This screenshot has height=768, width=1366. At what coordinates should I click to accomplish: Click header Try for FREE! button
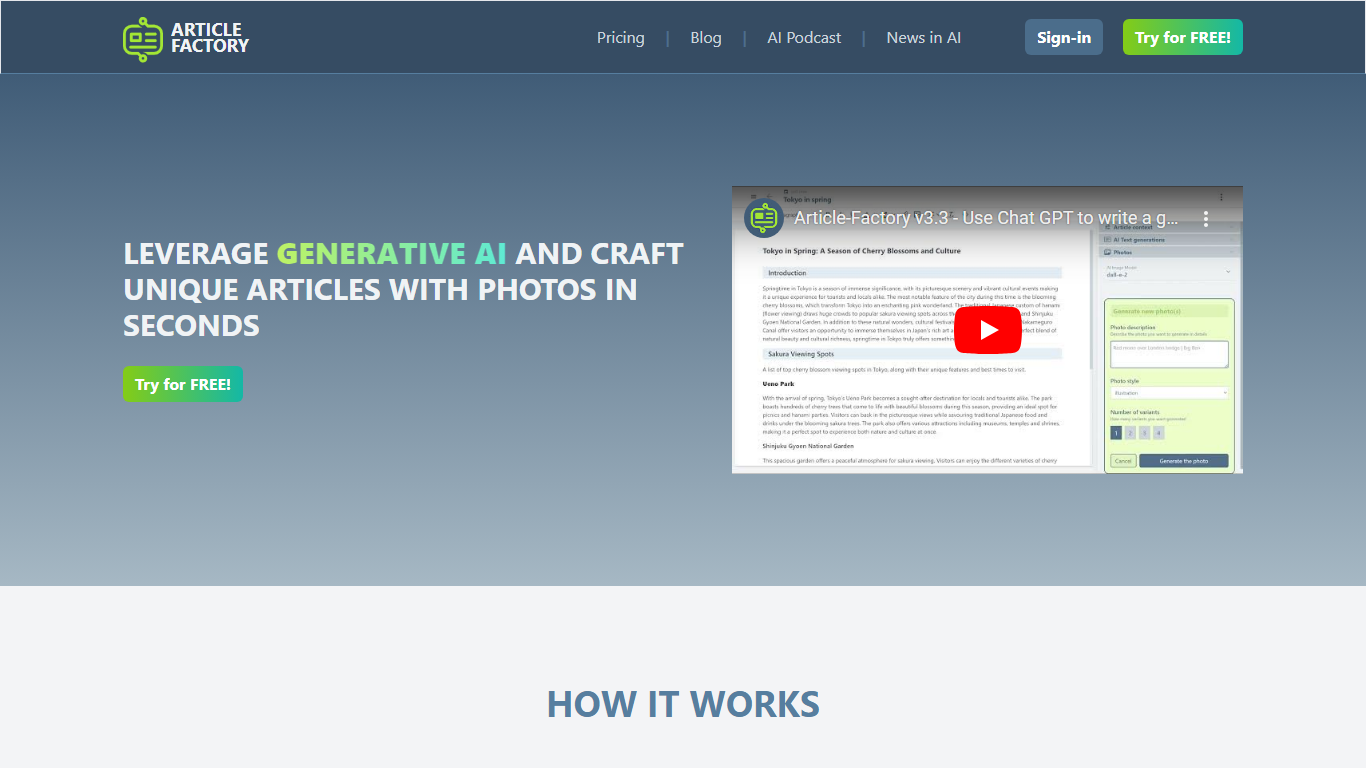coord(1182,38)
